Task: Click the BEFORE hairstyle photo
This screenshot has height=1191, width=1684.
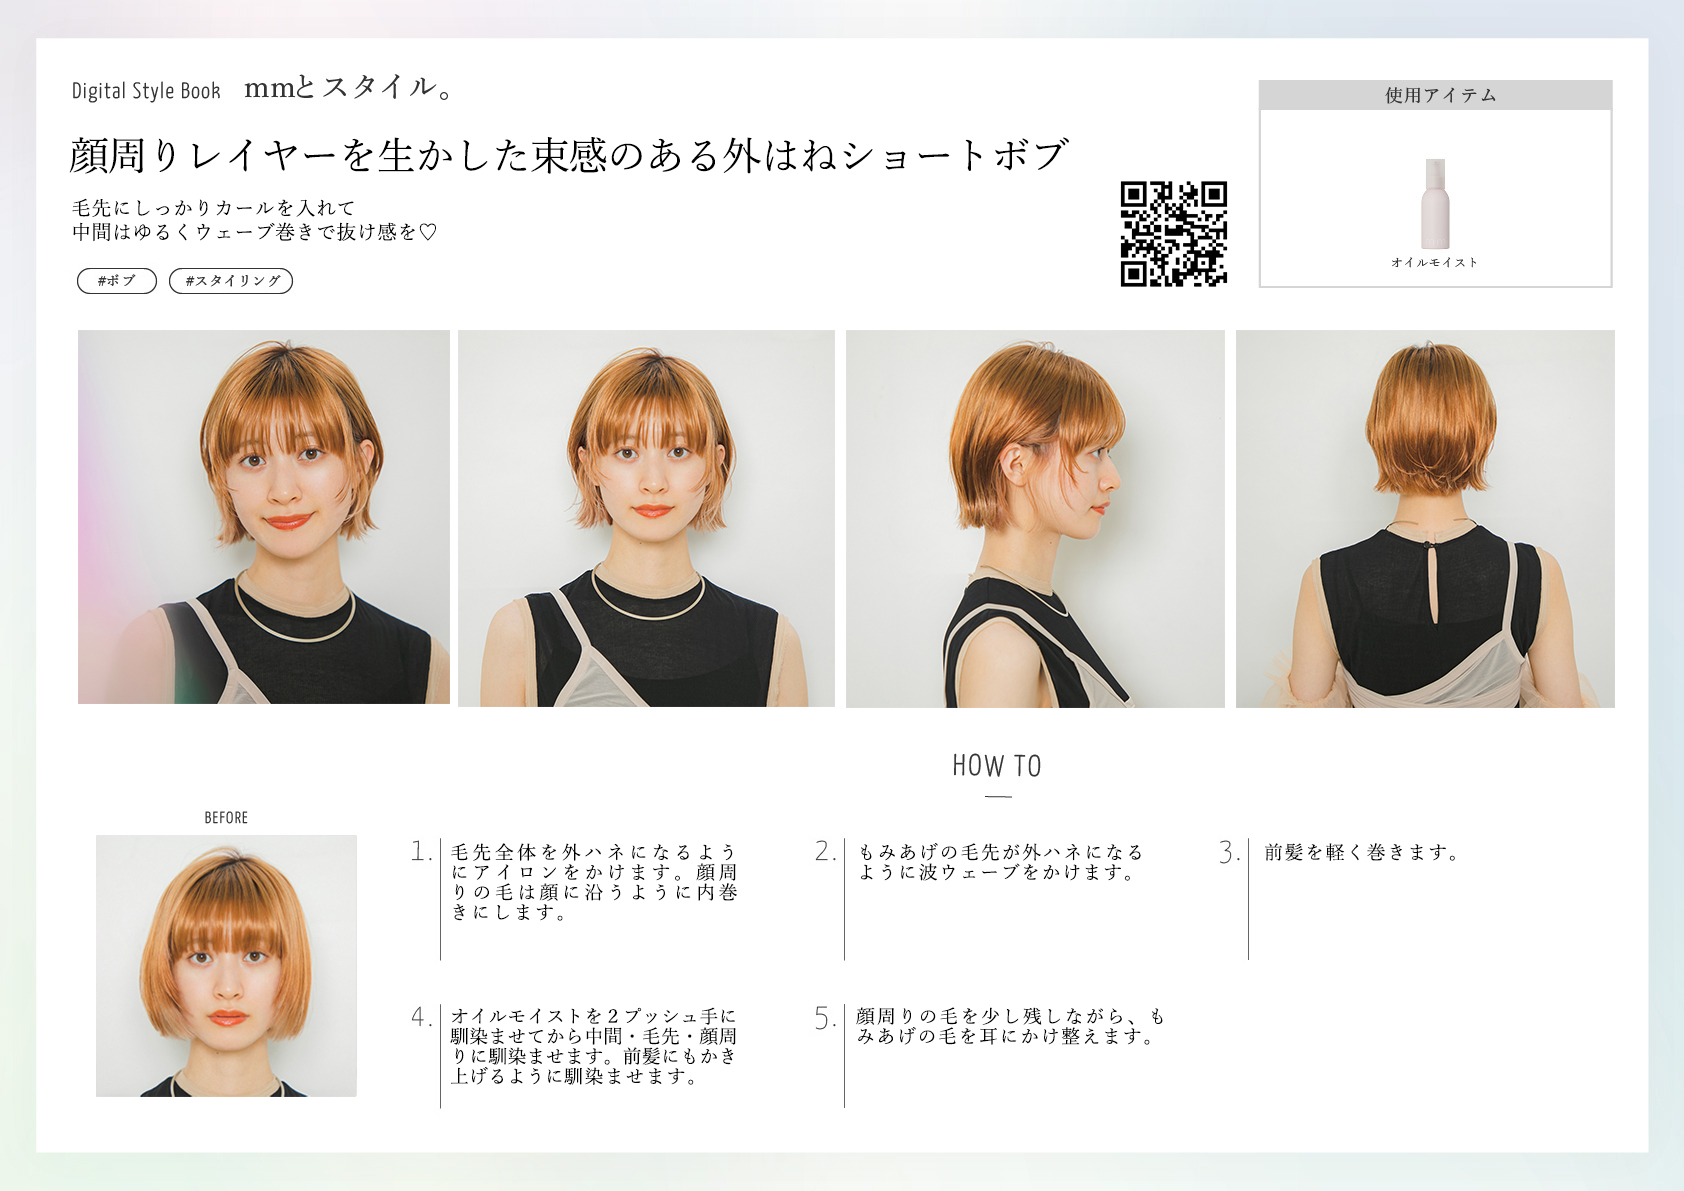Action: click(226, 965)
